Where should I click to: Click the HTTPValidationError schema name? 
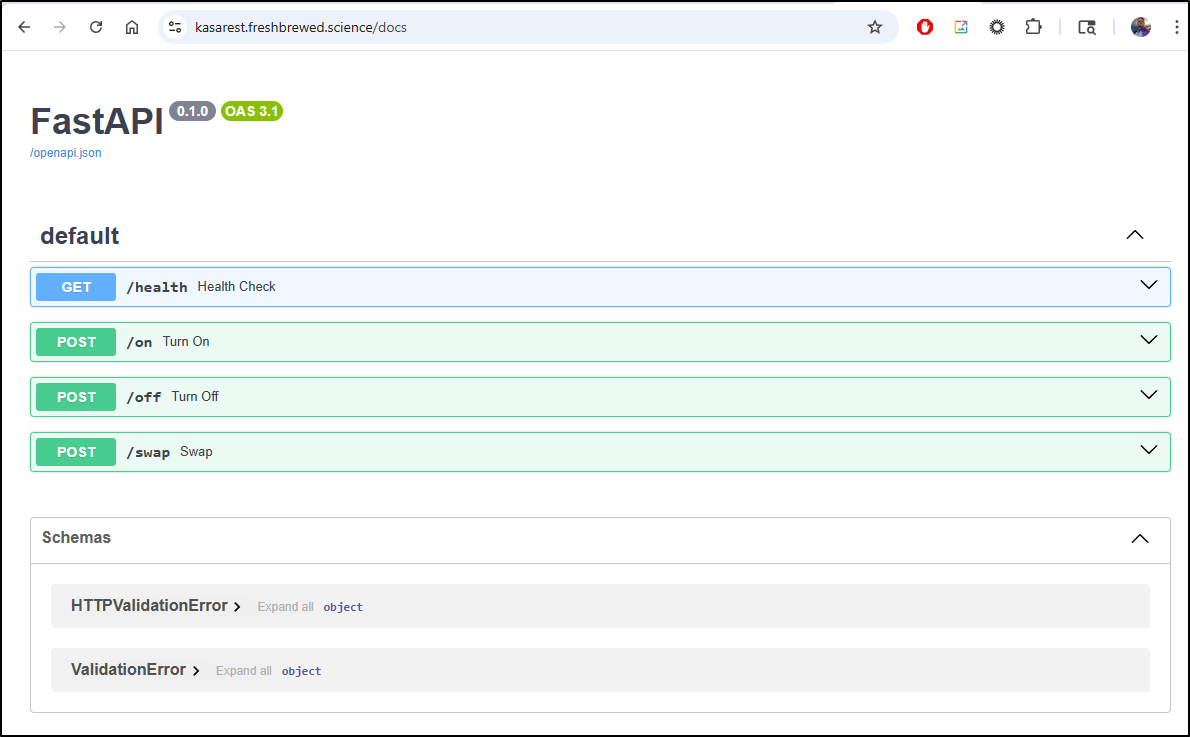(x=150, y=606)
